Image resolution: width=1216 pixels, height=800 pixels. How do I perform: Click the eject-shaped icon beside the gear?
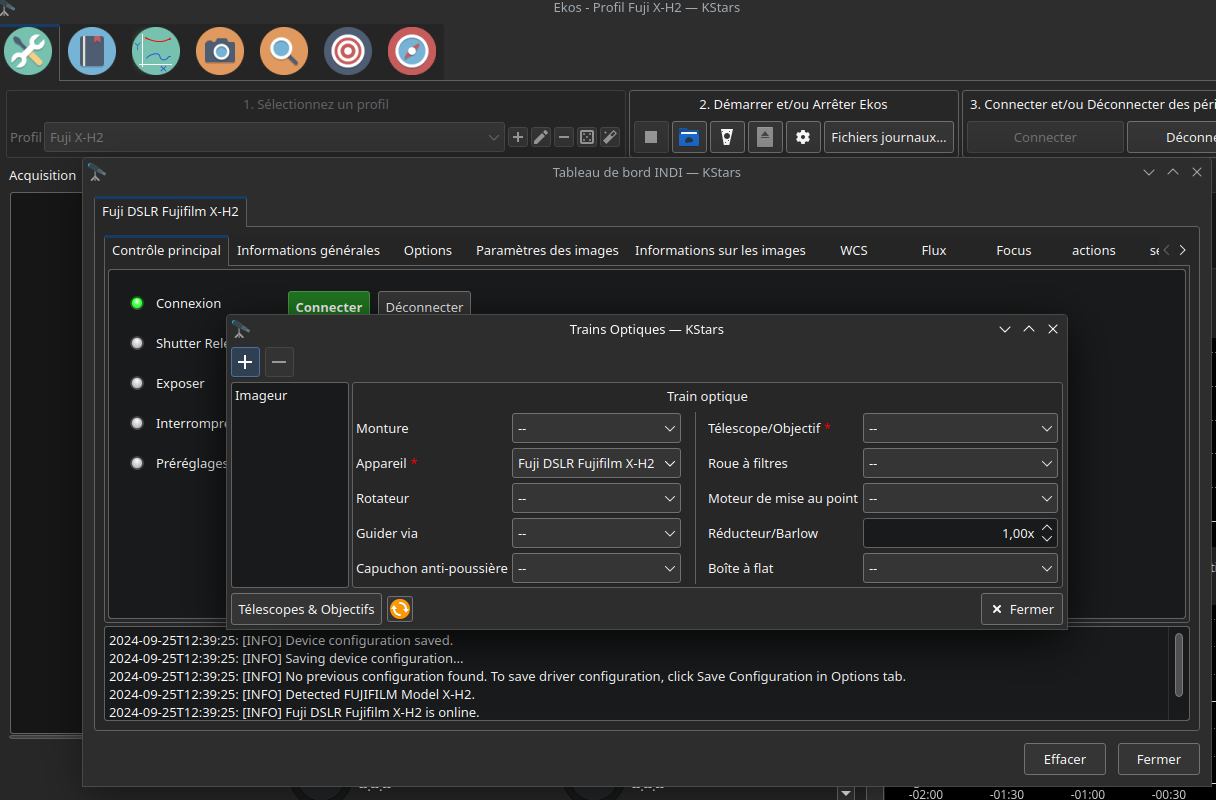[765, 137]
